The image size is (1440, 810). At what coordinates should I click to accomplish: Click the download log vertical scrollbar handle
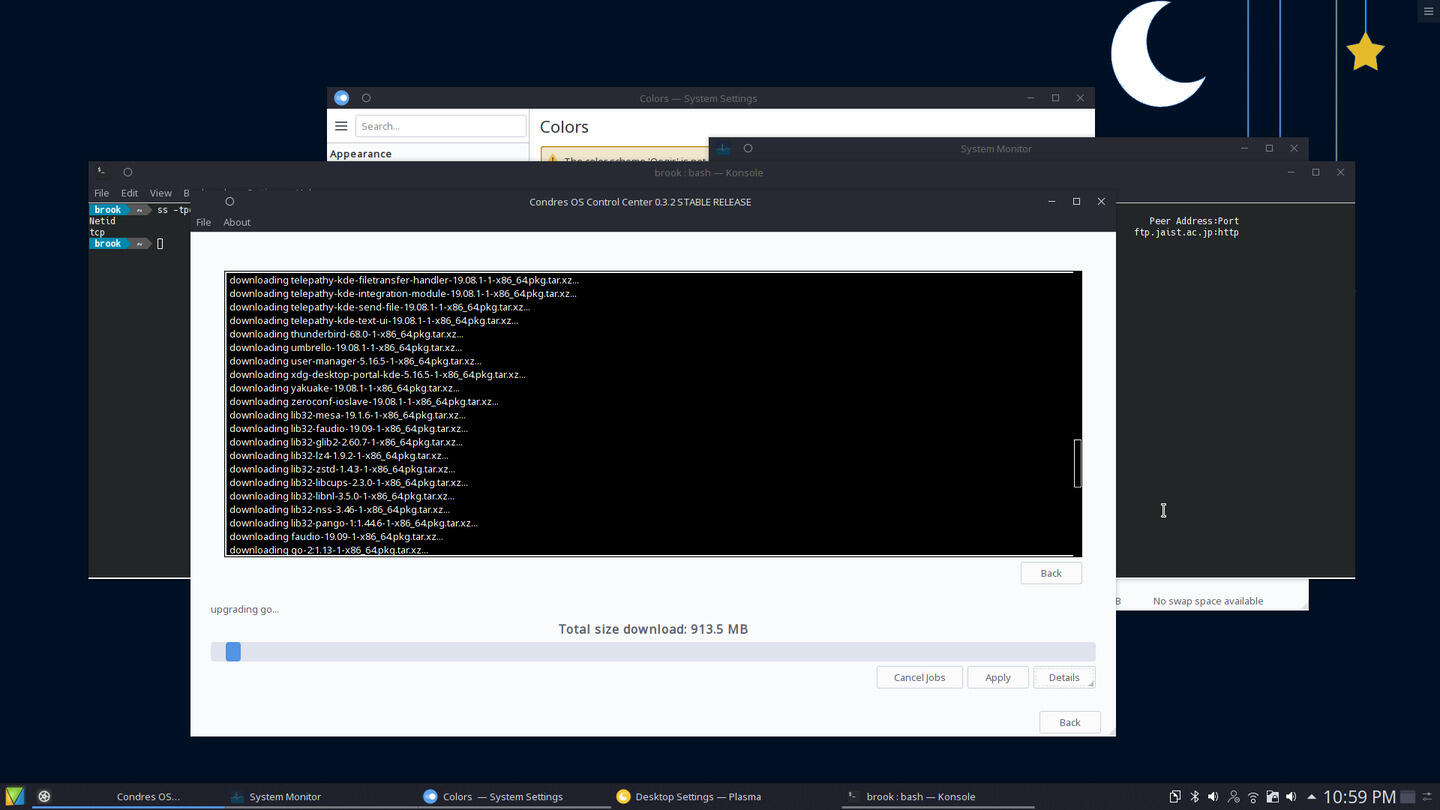tap(1077, 463)
